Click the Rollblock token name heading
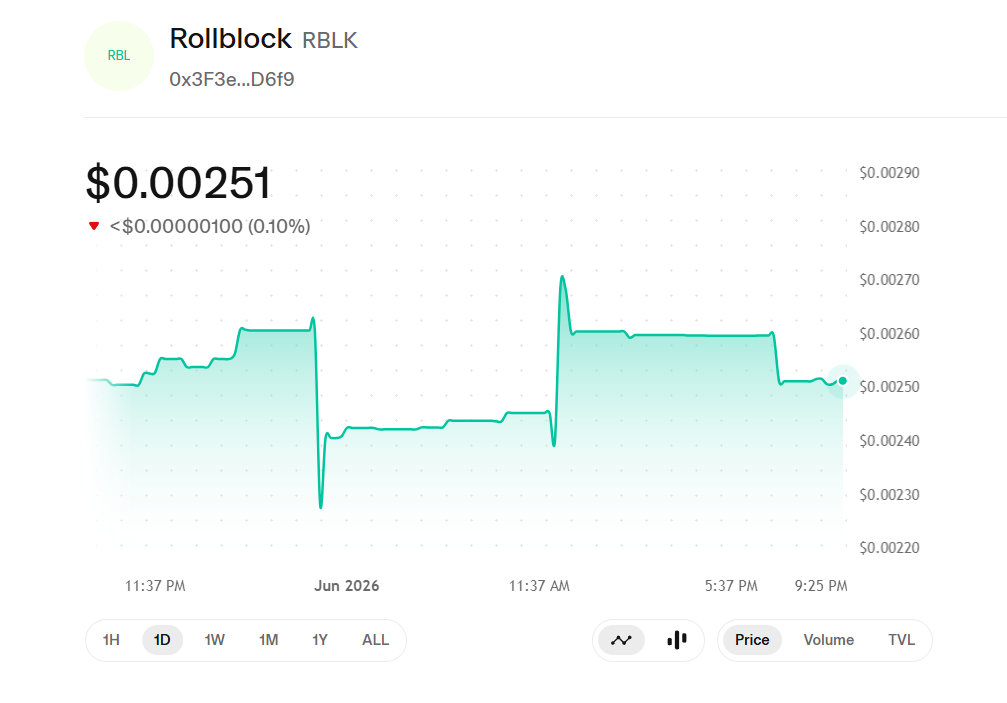Image resolution: width=1007 pixels, height=703 pixels. coord(231,39)
